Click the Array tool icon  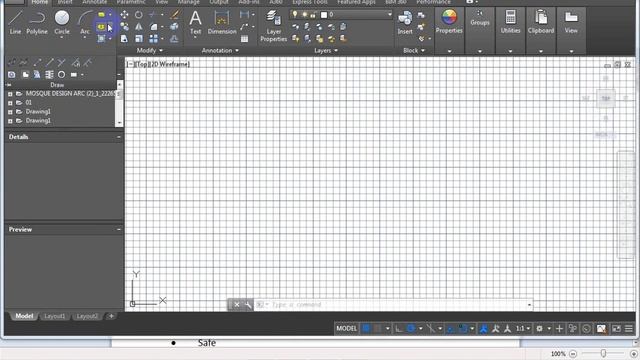tap(153, 39)
